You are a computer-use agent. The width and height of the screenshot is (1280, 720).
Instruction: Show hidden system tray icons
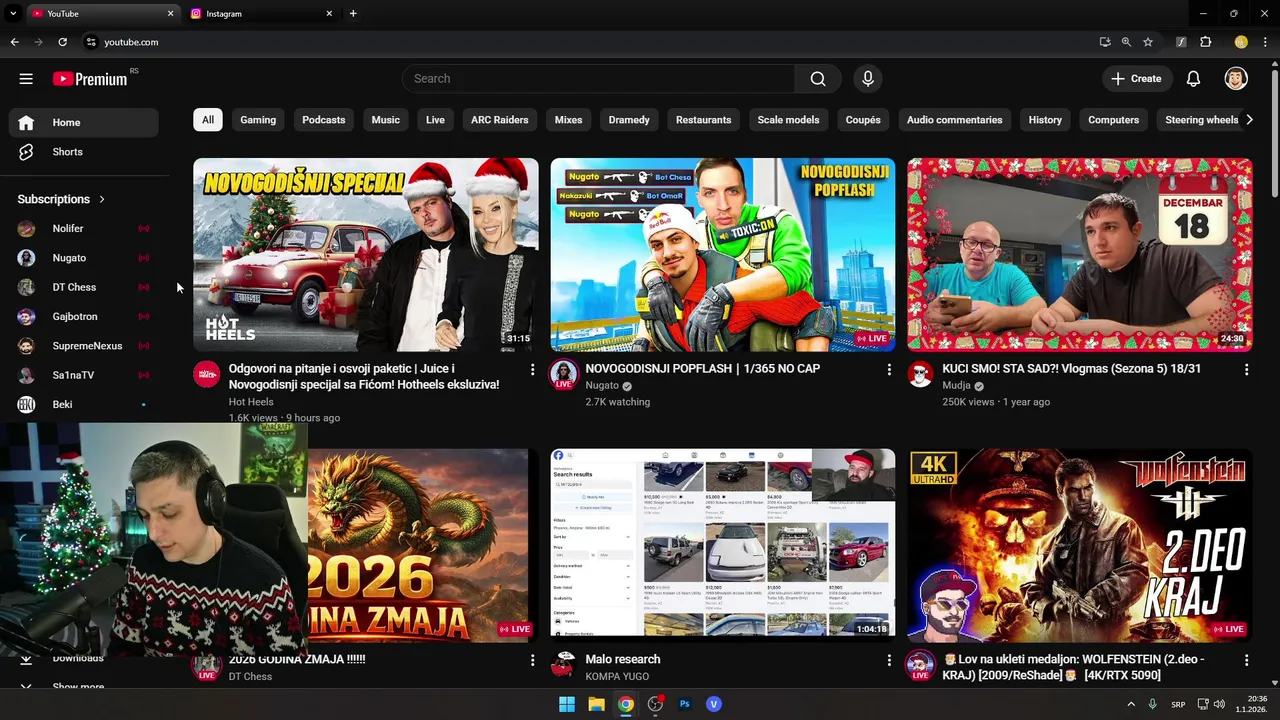pos(1132,704)
